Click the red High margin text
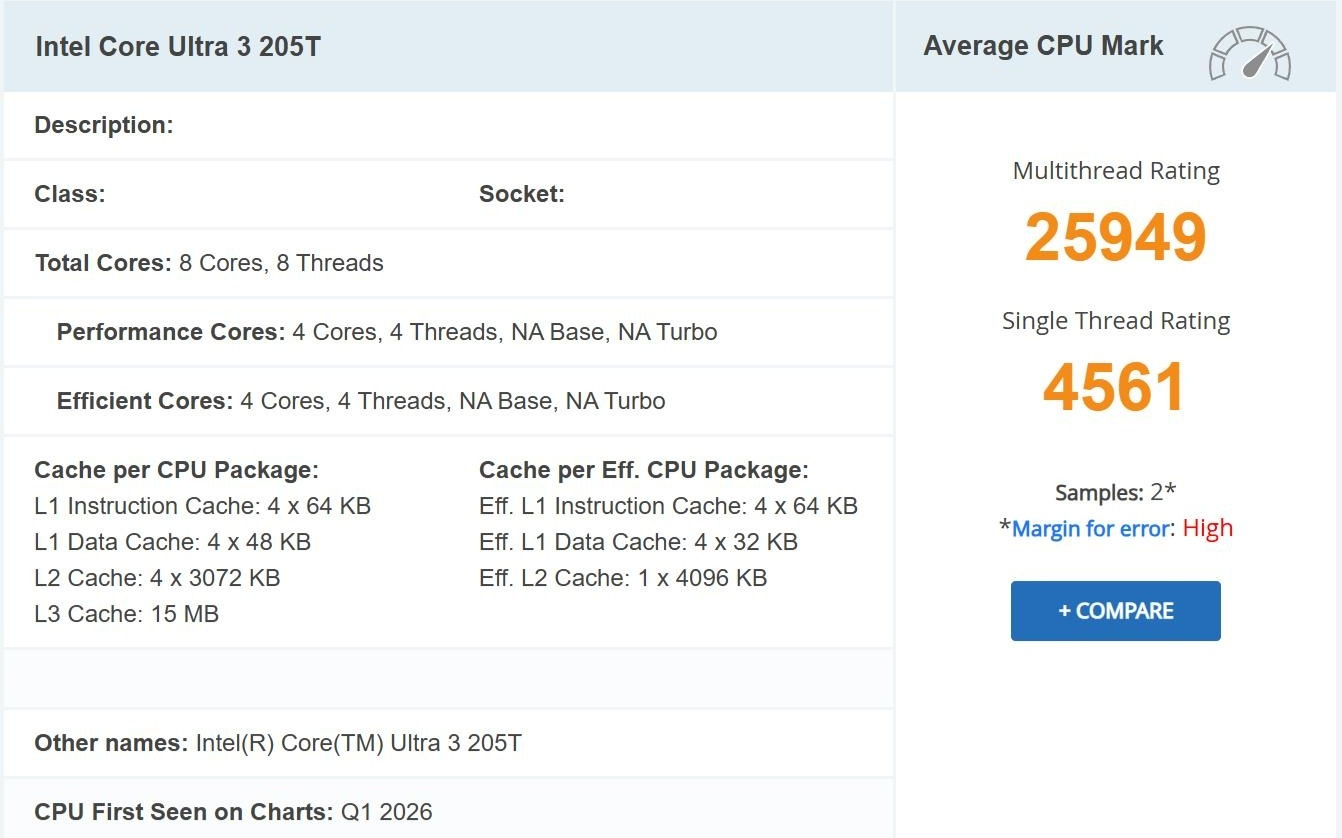1342x838 pixels. [1207, 528]
